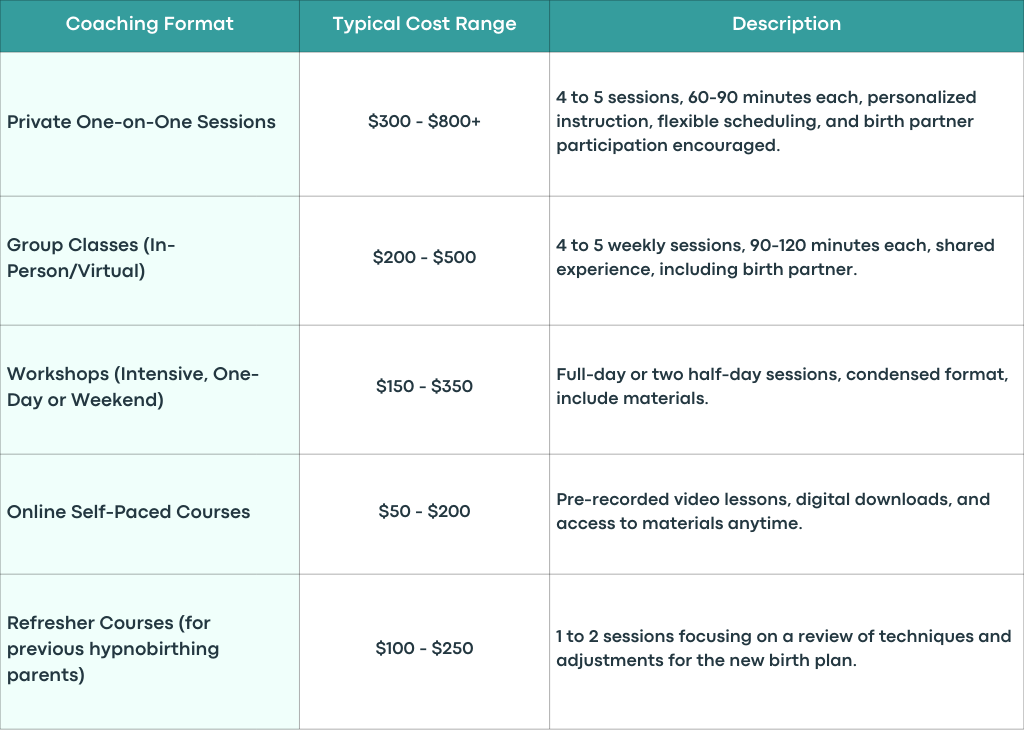The image size is (1024, 730).
Task: Click the $100 - $250 cost cell
Action: tap(424, 651)
